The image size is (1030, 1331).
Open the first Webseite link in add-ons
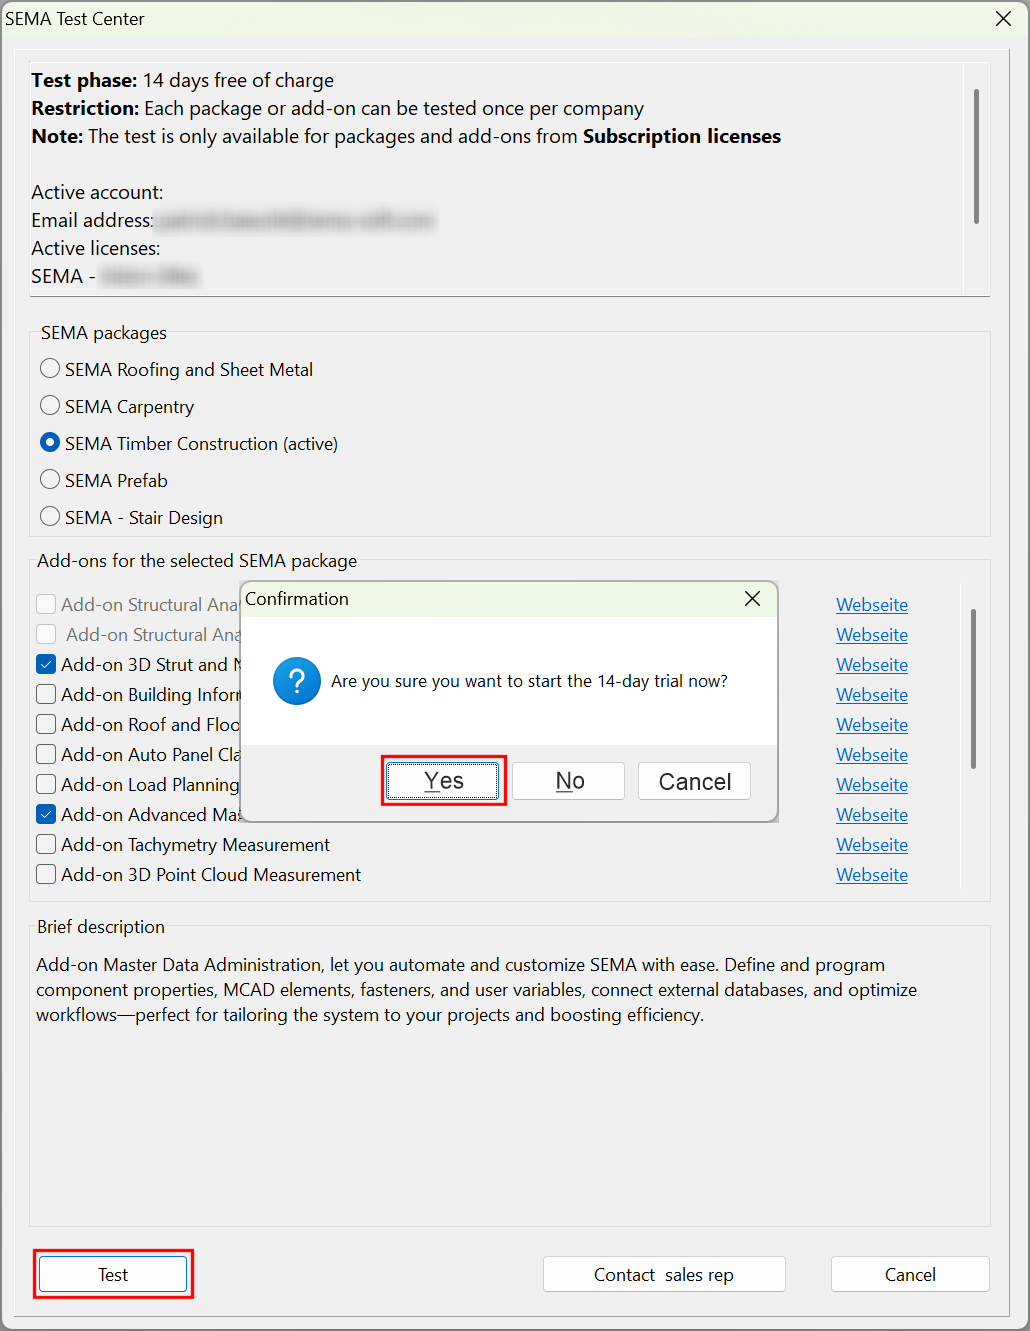872,605
